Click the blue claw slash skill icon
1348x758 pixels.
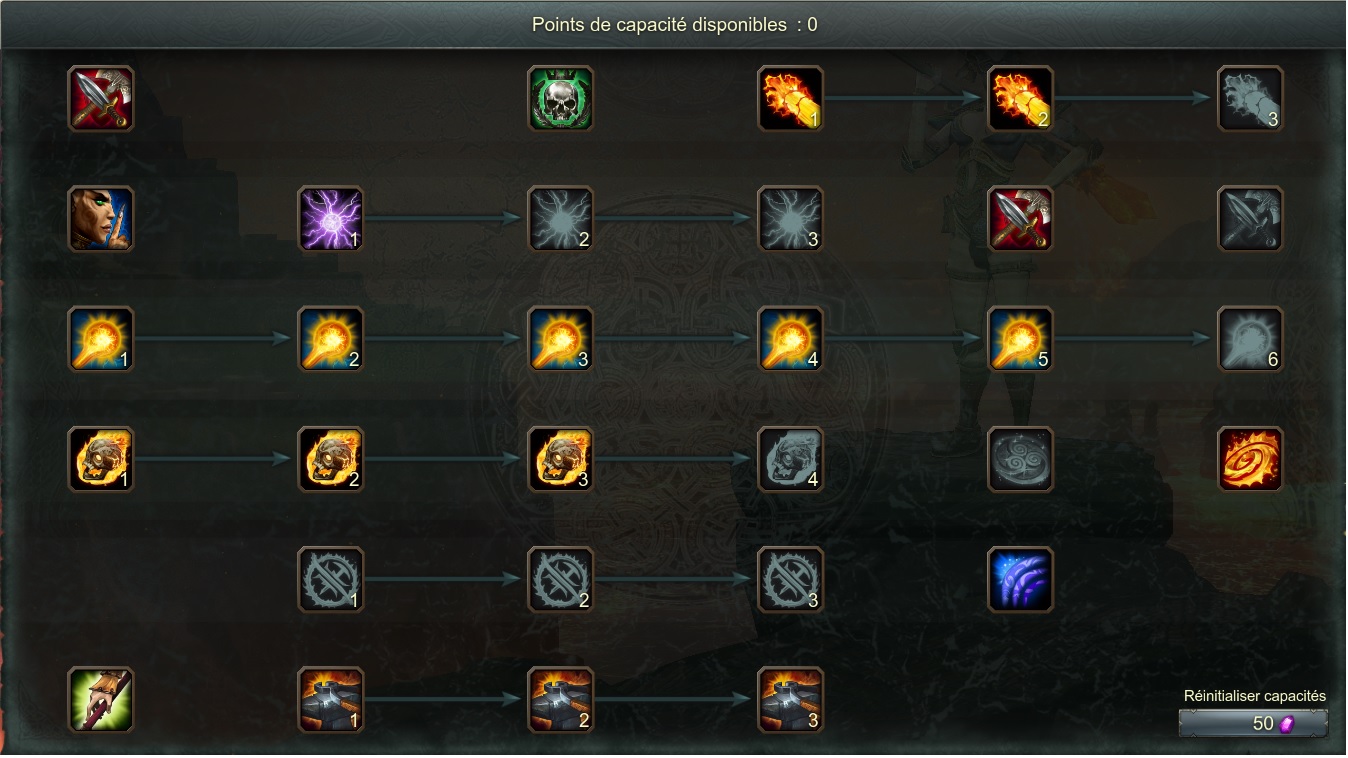(1020, 579)
